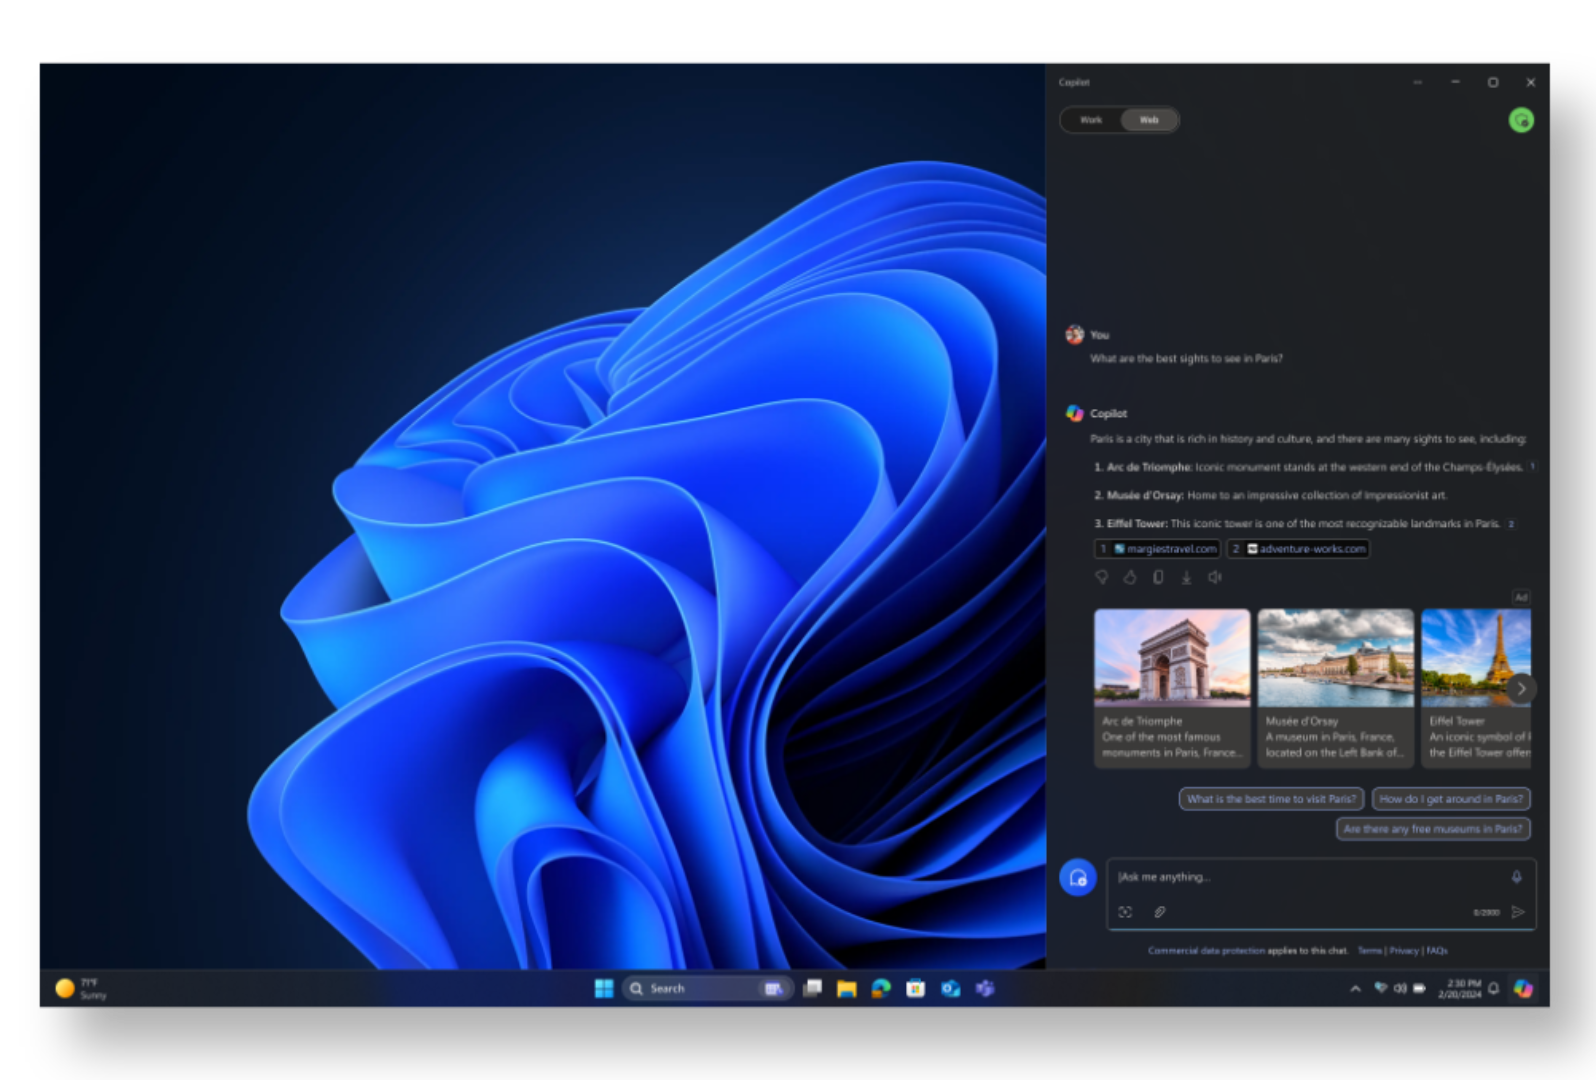This screenshot has height=1080, width=1596.
Task: Click the export download icon
Action: coord(1186,577)
